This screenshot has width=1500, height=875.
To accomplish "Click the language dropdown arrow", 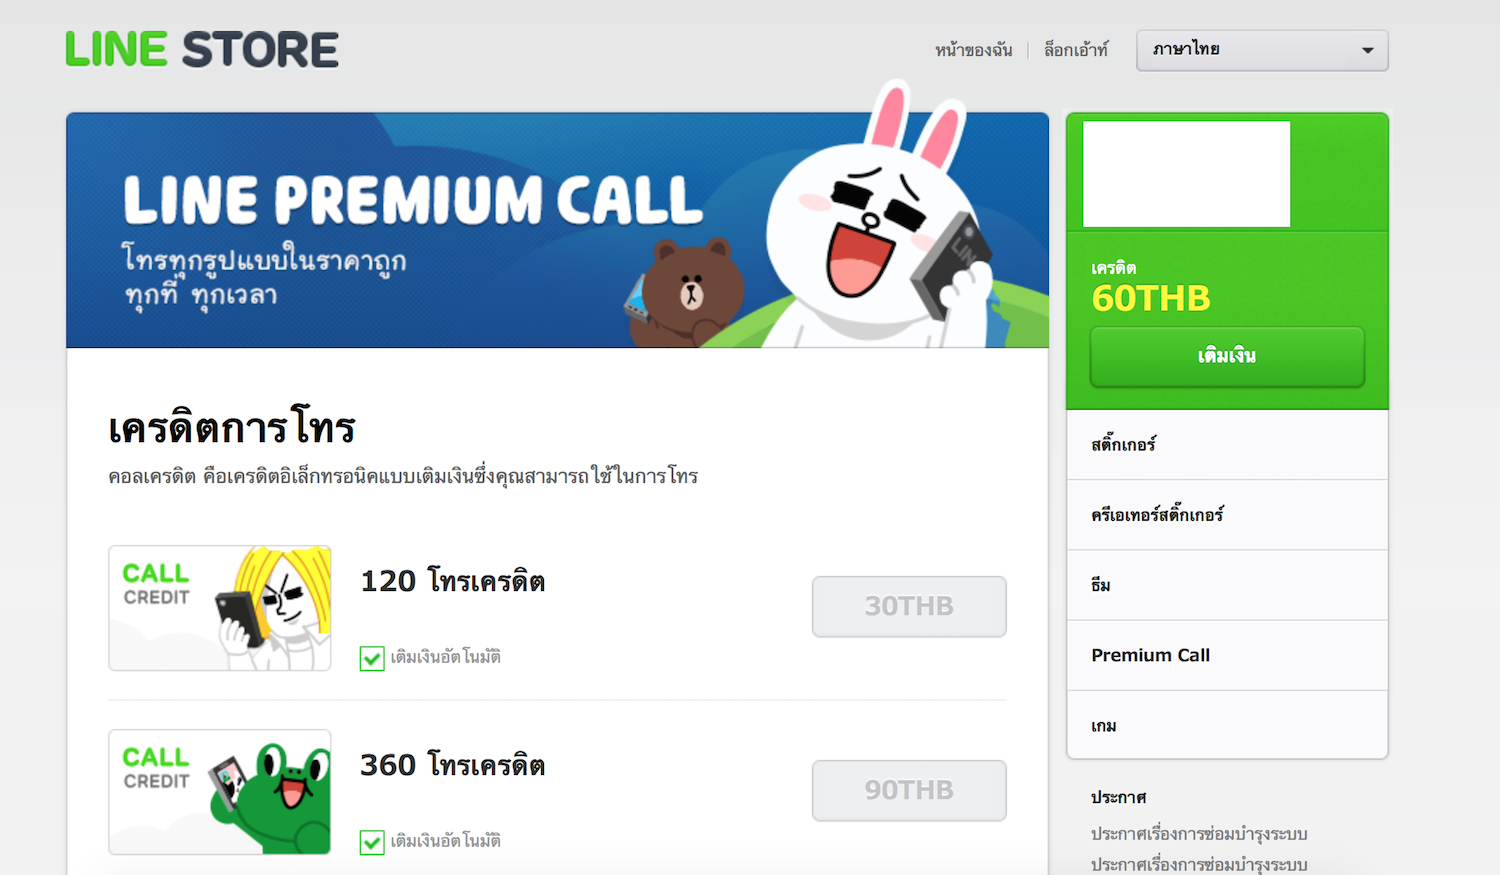I will [x=1367, y=50].
